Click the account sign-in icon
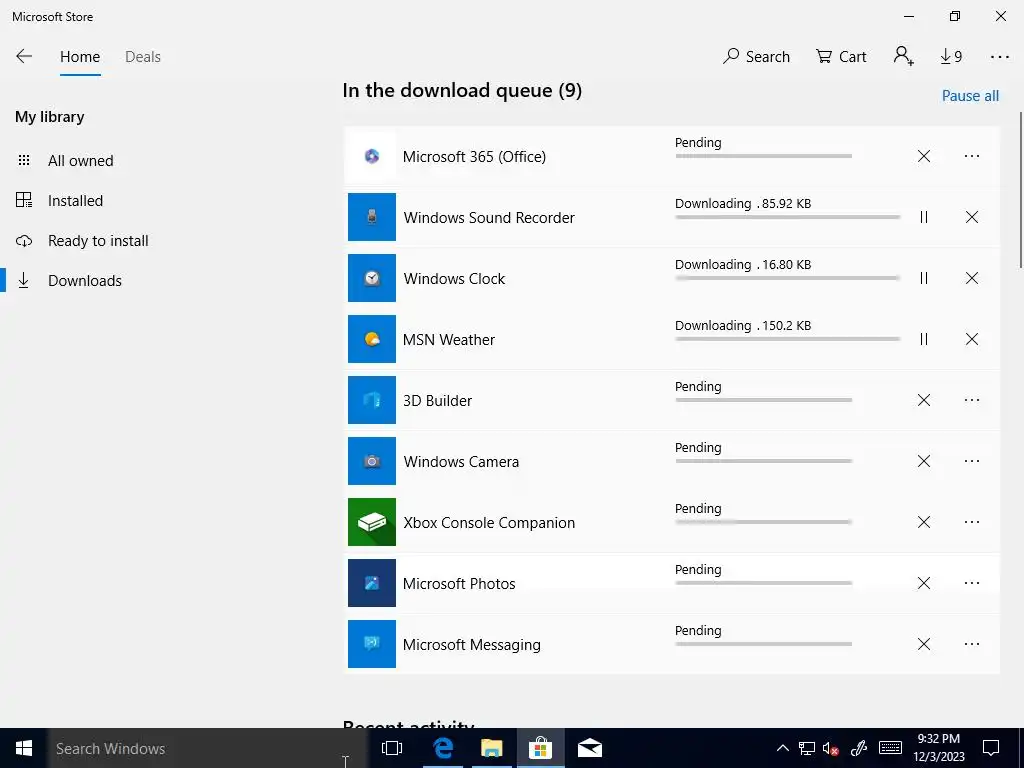This screenshot has height=768, width=1024. point(904,56)
